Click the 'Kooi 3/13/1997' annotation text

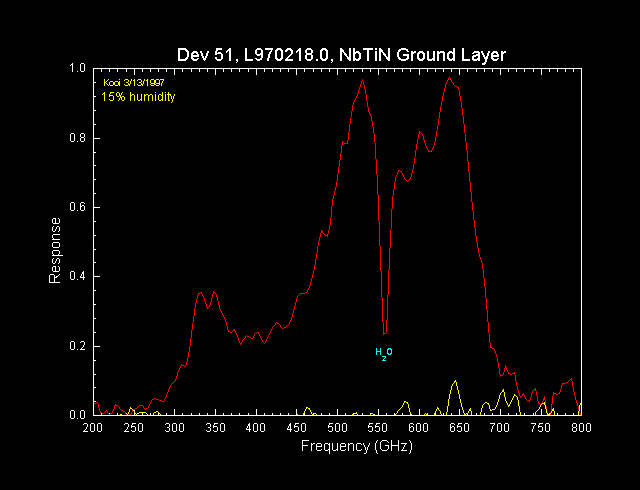click(x=134, y=82)
